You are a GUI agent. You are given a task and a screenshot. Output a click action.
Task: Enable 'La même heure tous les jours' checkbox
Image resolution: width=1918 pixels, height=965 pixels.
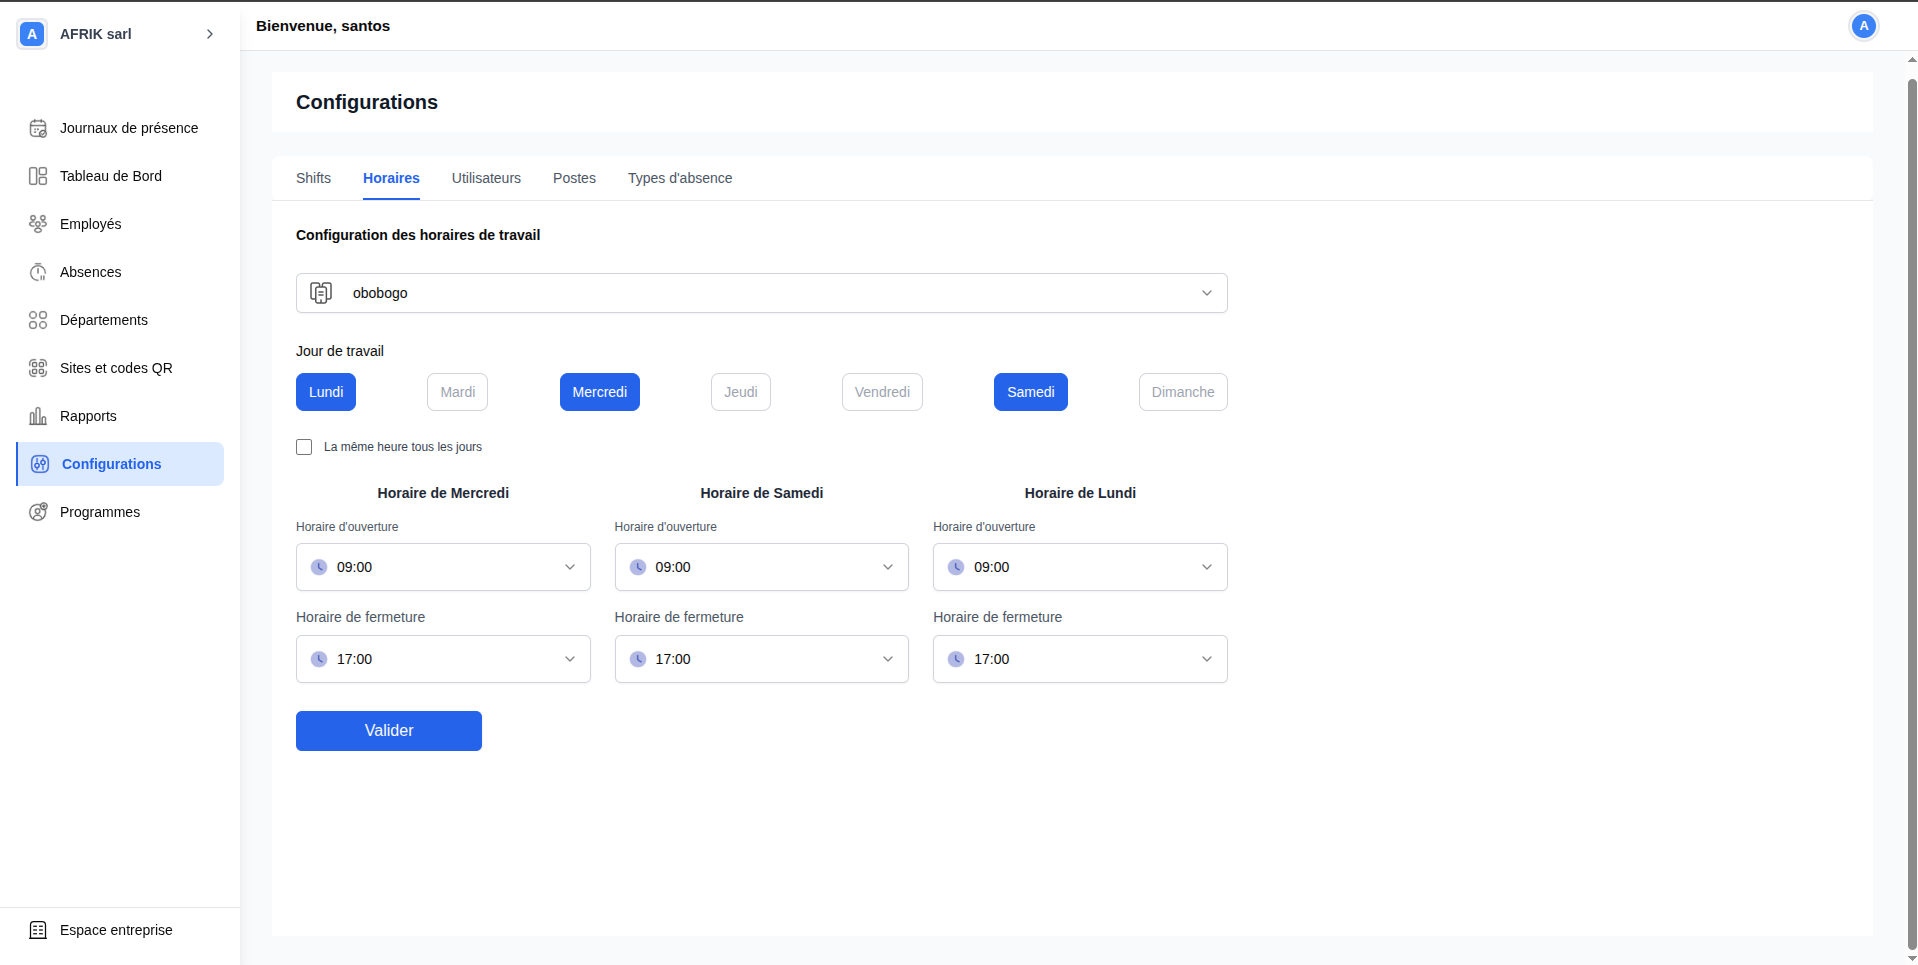(x=304, y=447)
